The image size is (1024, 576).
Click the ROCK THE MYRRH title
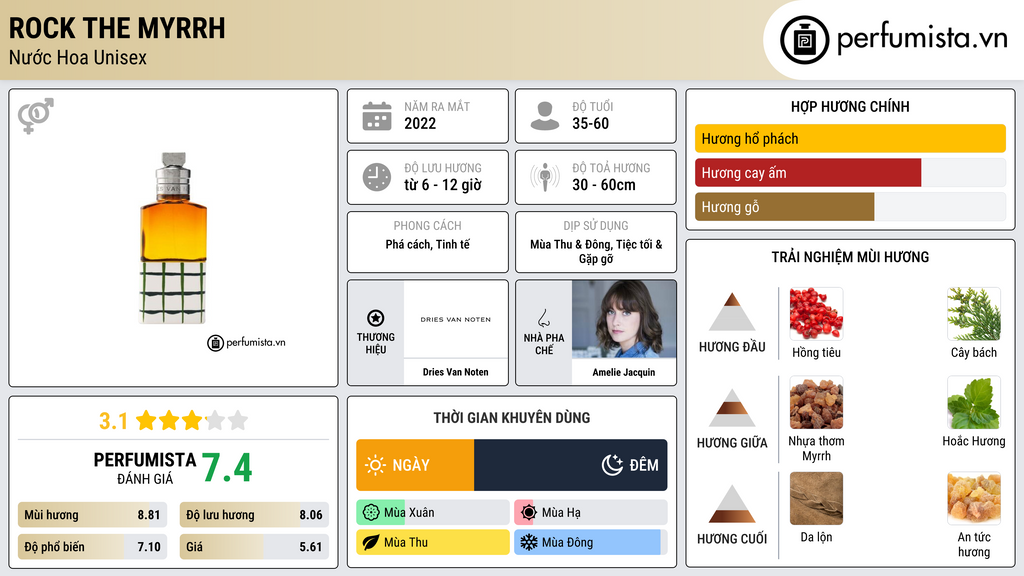pyautogui.click(x=117, y=29)
